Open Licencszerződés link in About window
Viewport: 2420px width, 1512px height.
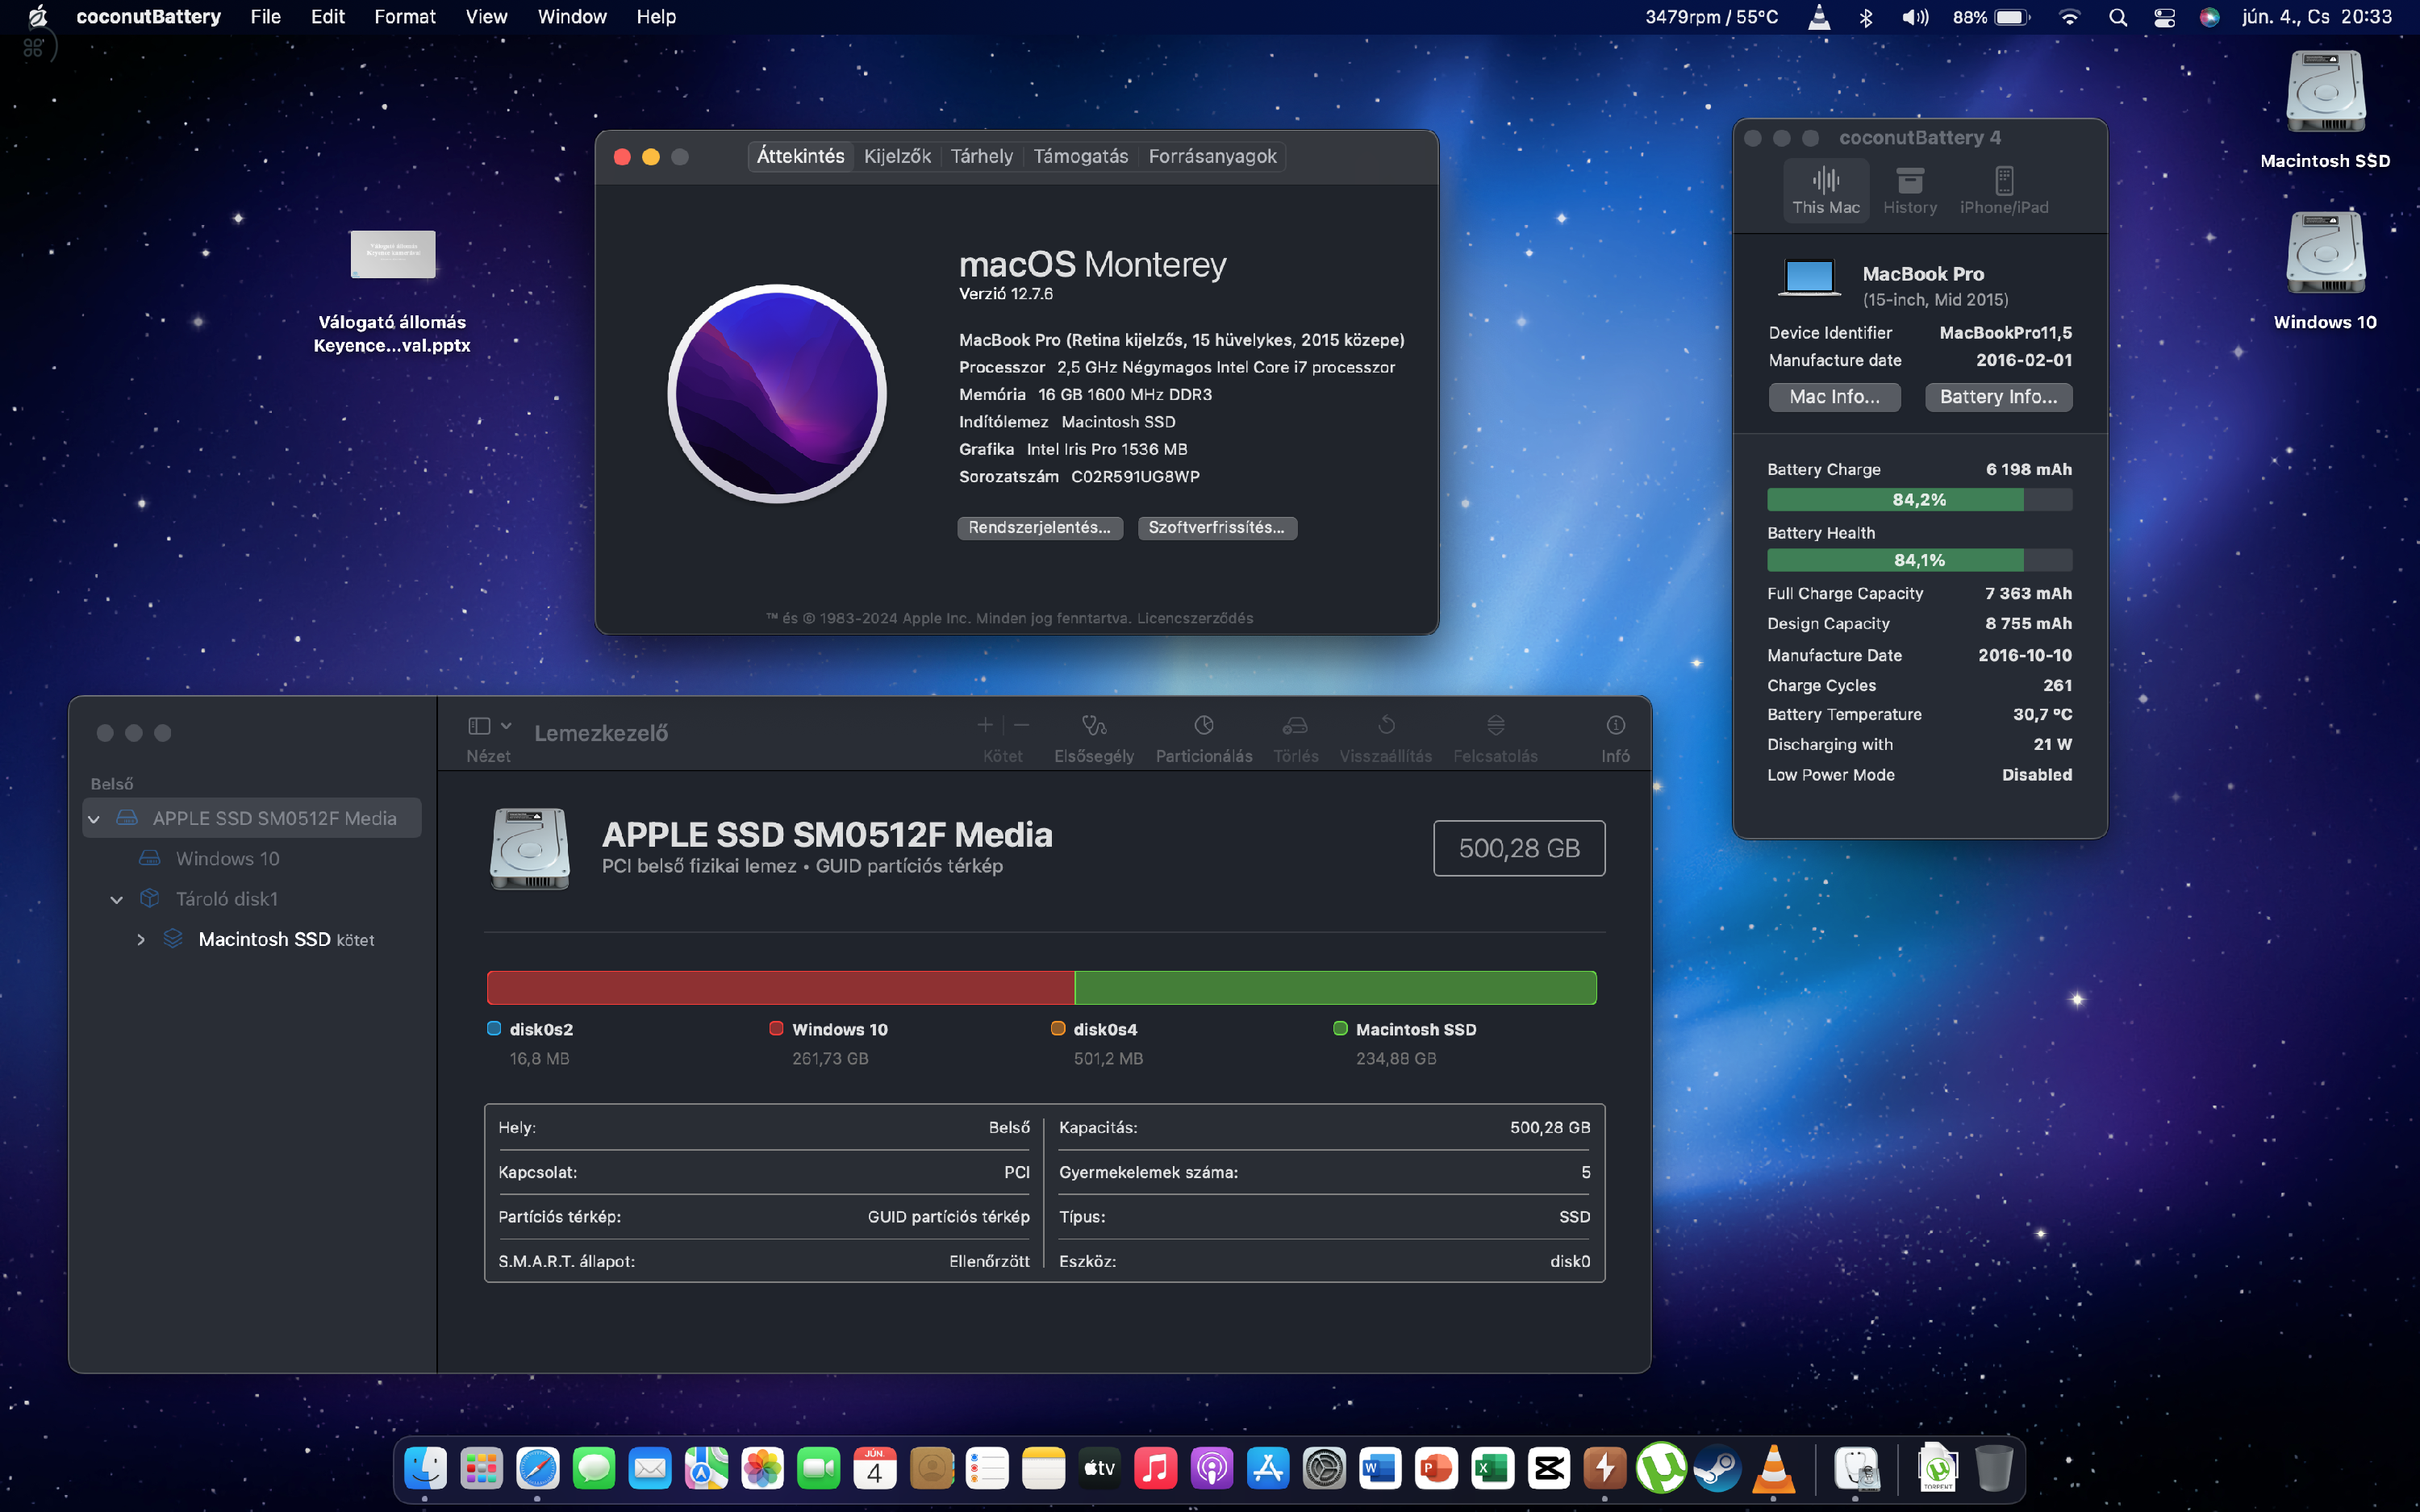(1194, 618)
